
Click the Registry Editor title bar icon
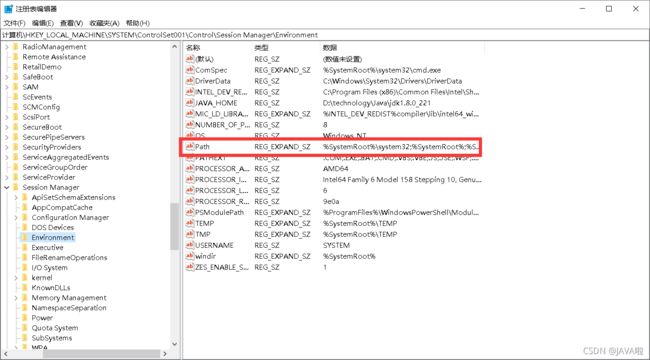click(x=8, y=9)
